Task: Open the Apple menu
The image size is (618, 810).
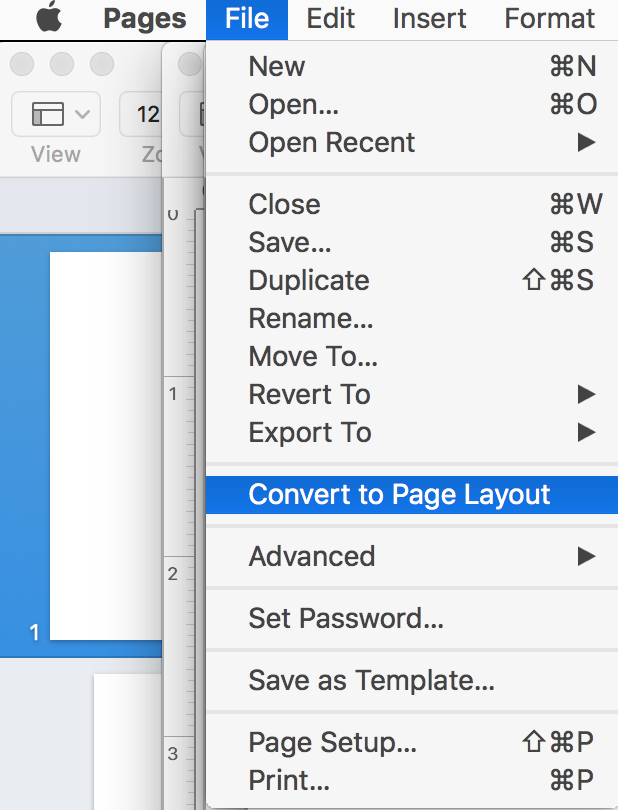Action: [x=49, y=18]
